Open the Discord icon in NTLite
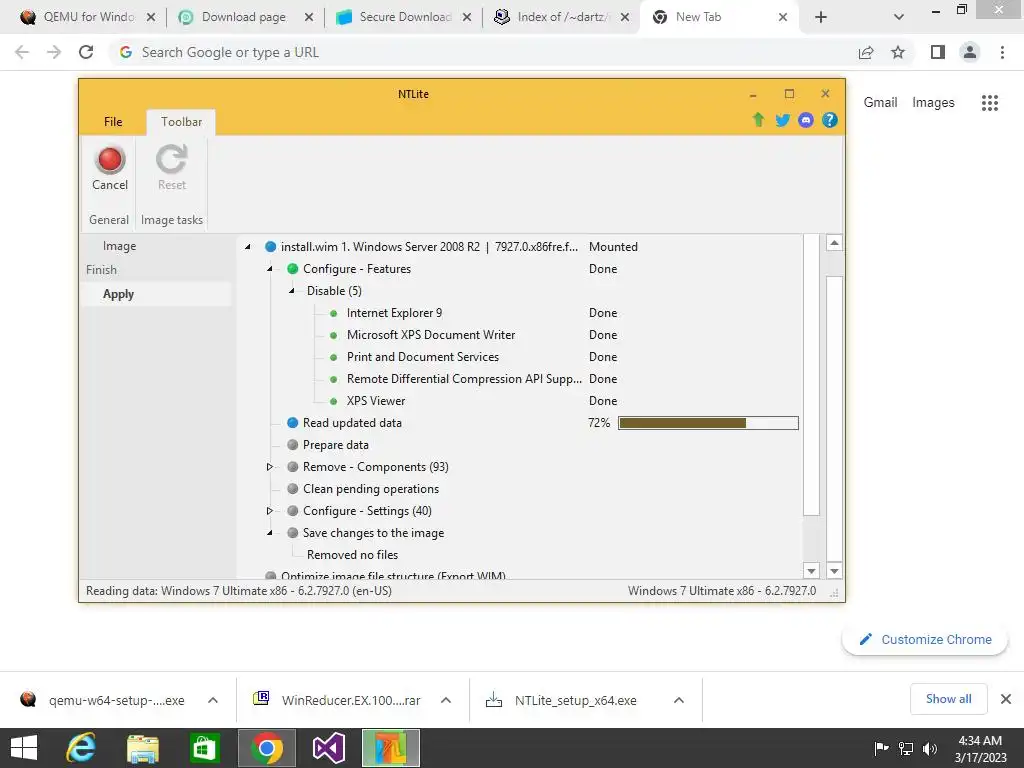The width and height of the screenshot is (1024, 768). coord(806,120)
